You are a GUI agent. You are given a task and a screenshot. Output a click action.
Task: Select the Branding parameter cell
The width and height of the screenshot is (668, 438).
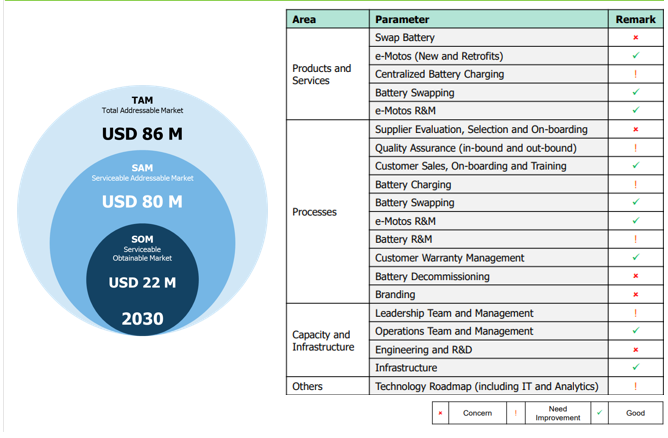[489, 294]
